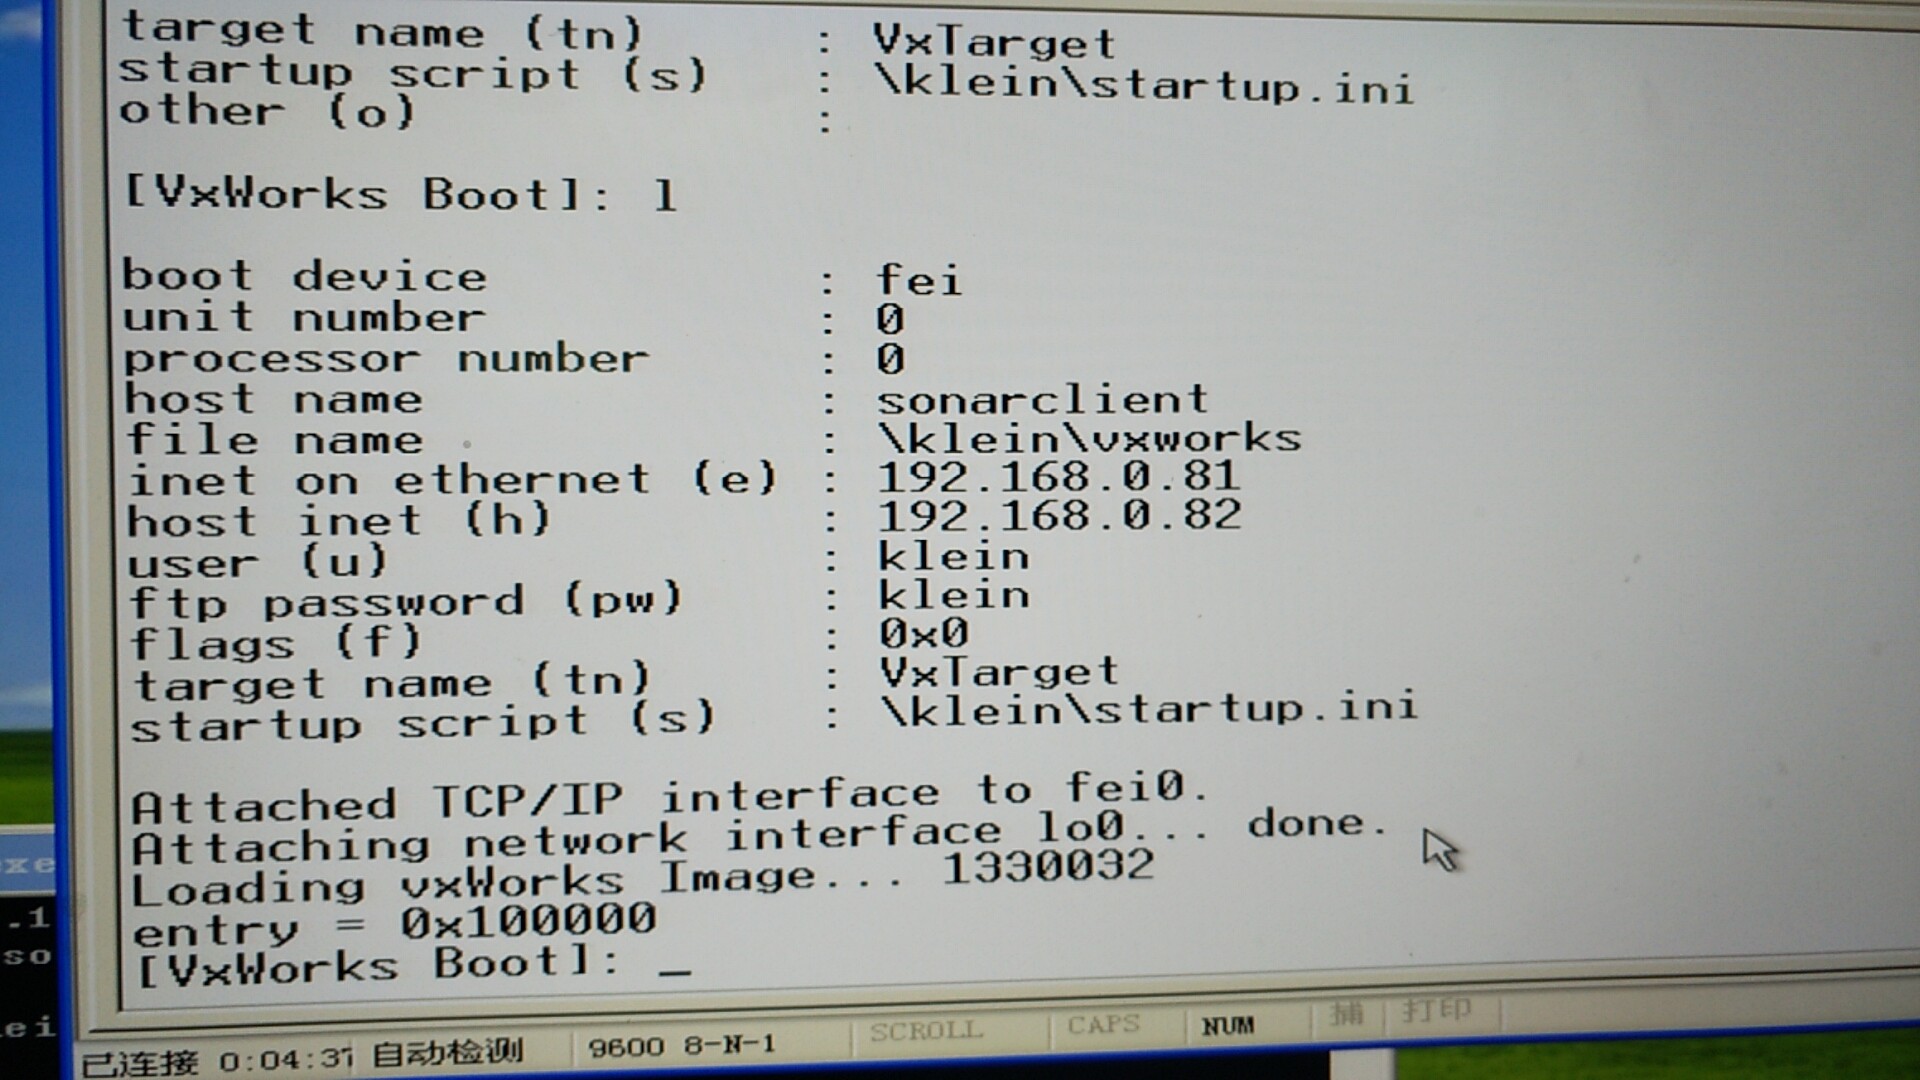The height and width of the screenshot is (1080, 1920).
Task: Click the 9600 8-N-1 baud rate cell
Action: click(x=682, y=1046)
